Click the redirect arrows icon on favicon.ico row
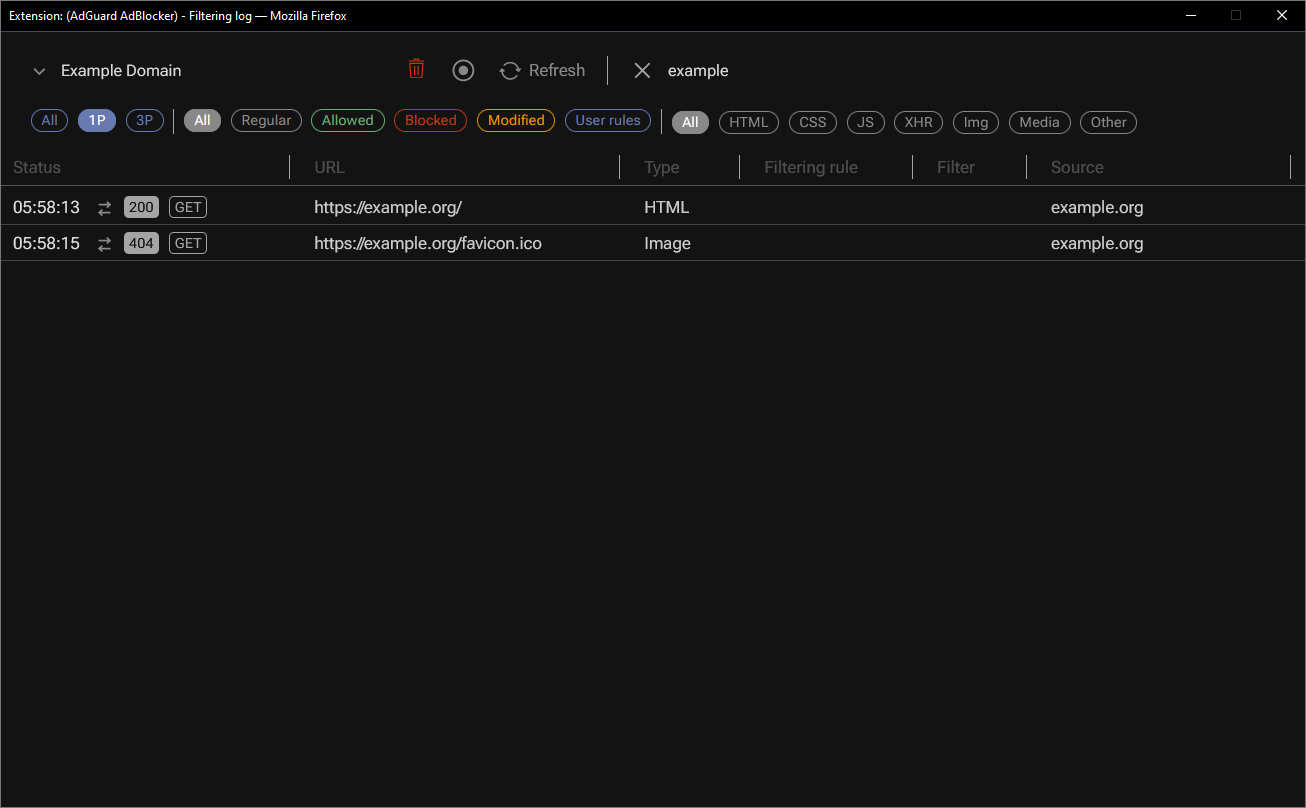Image resolution: width=1306 pixels, height=808 pixels. 104,243
